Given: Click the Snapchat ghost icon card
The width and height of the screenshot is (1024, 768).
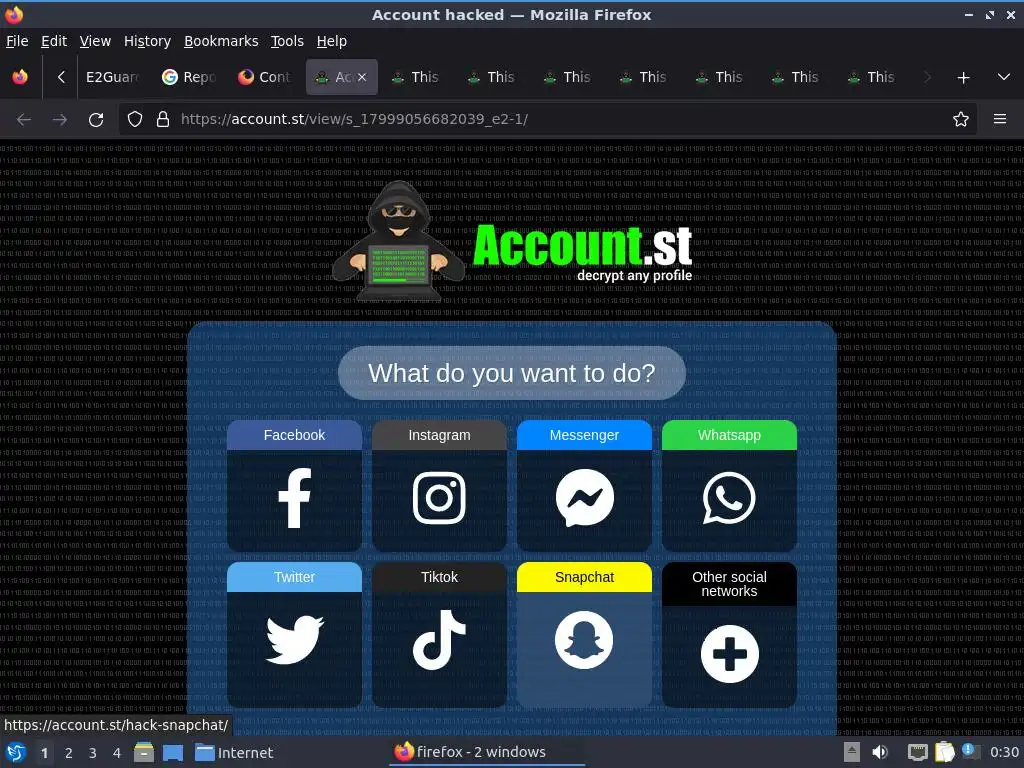Looking at the screenshot, I should click(x=584, y=635).
